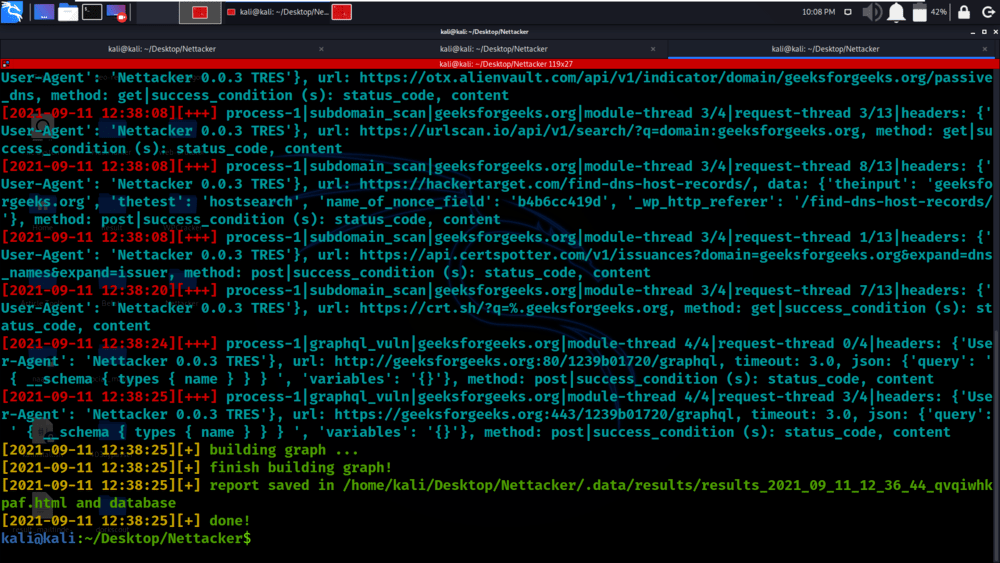Click the small display indicator beside the clock
This screenshot has height=563, width=1000.
(848, 12)
